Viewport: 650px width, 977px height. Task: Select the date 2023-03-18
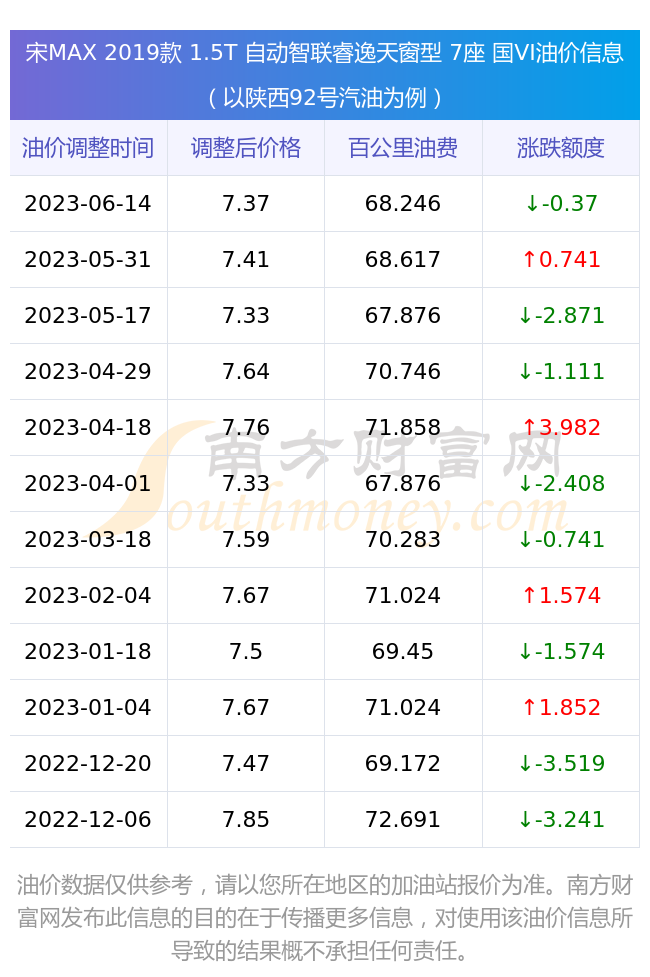click(x=88, y=540)
